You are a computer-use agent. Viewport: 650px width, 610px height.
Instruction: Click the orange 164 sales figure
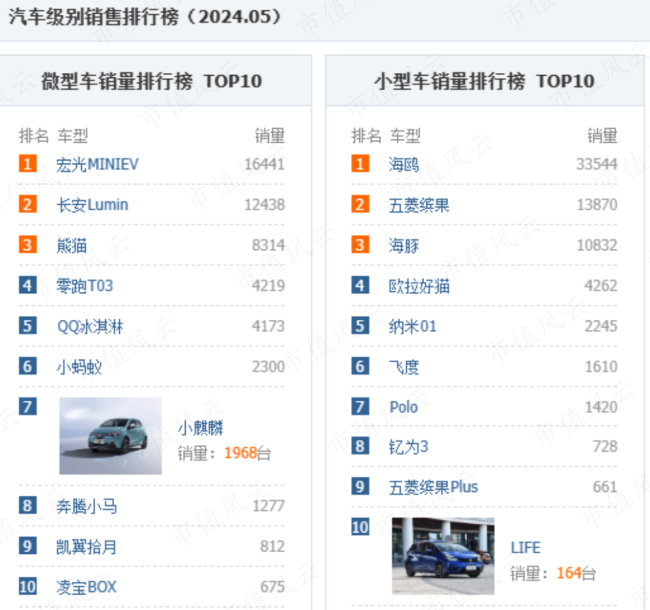click(x=569, y=573)
